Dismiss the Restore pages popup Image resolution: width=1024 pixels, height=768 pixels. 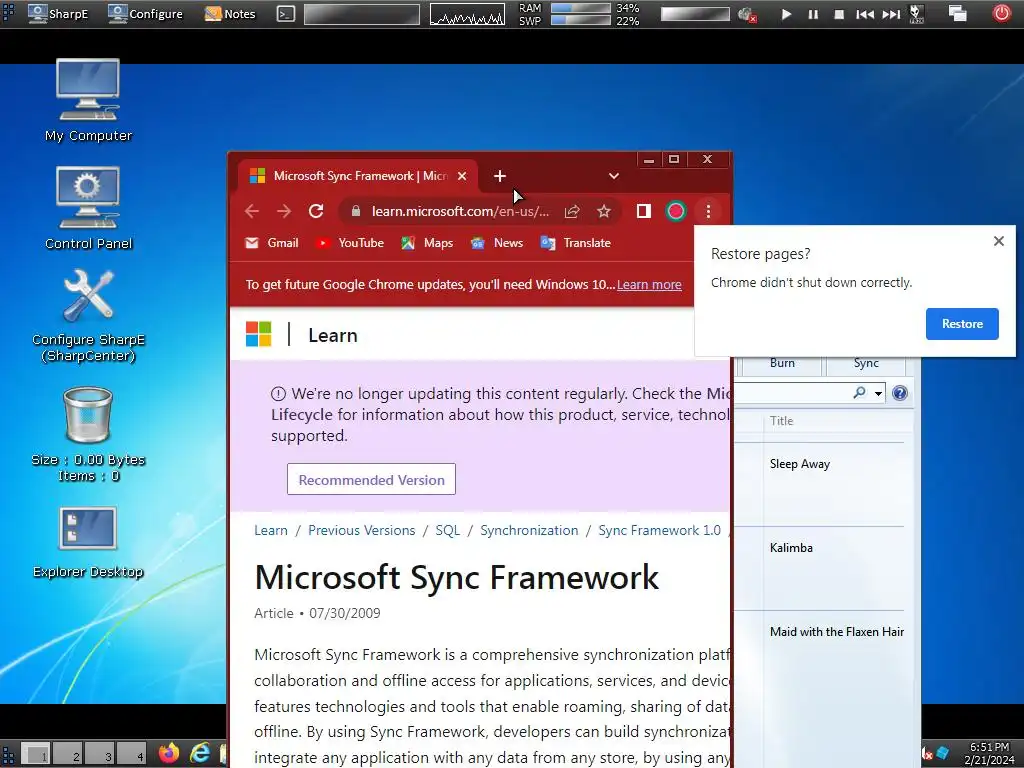pyautogui.click(x=999, y=241)
